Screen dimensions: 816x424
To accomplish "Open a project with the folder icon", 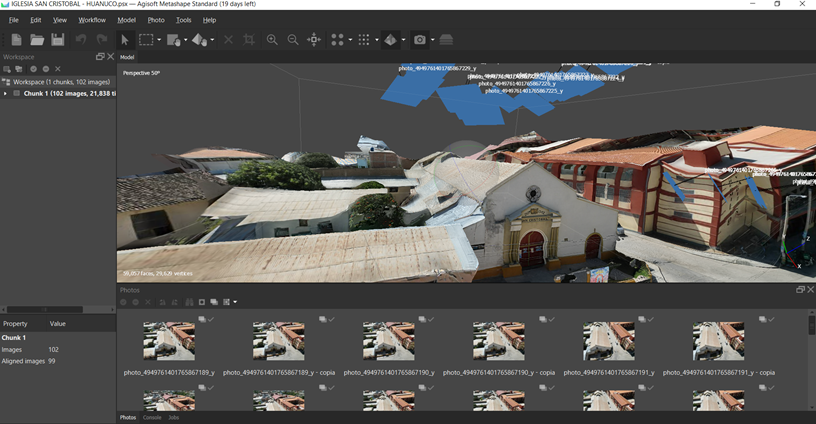I will 37,40.
